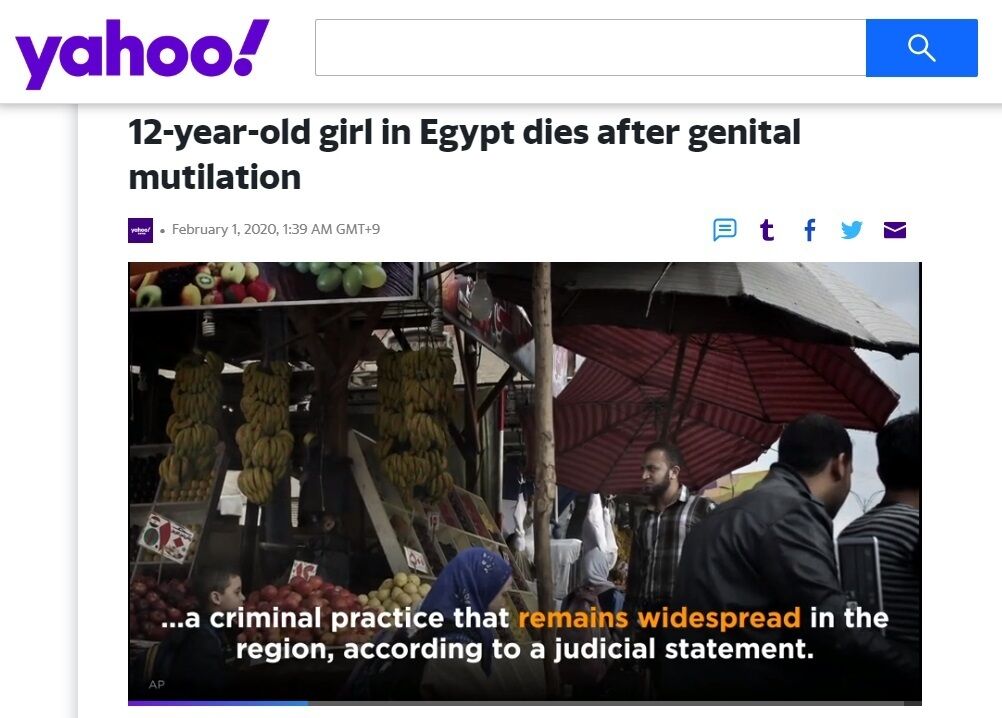Send the article via the email icon

pos(895,229)
